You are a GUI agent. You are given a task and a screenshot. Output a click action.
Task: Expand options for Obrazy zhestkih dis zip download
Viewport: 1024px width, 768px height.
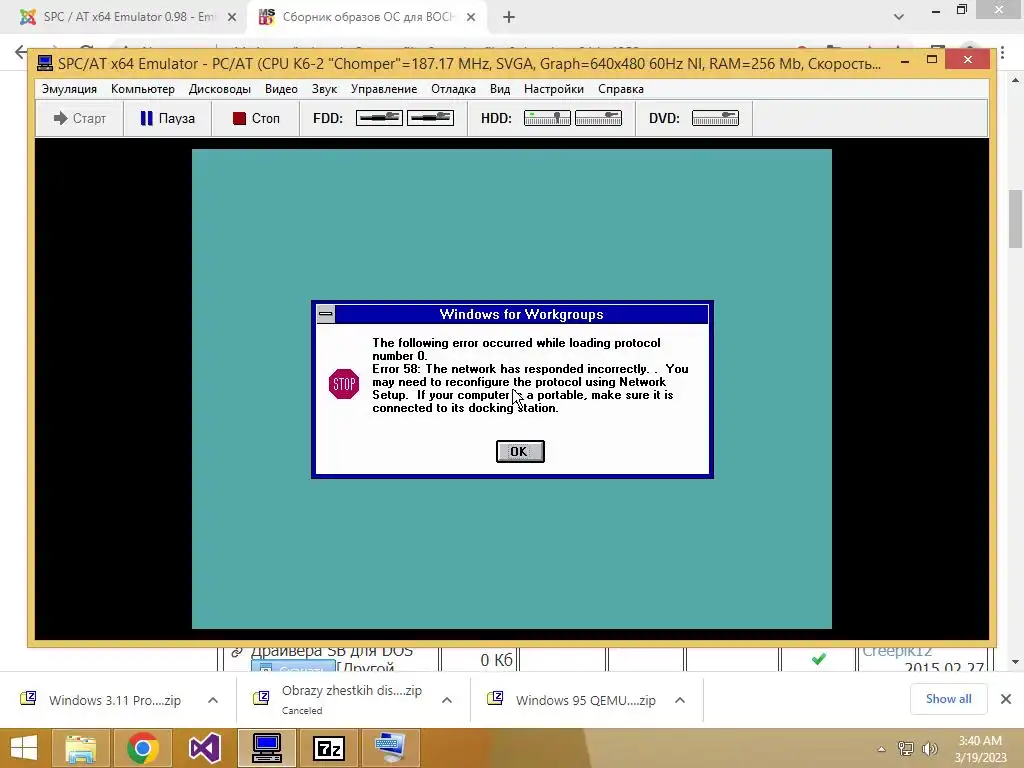447,700
